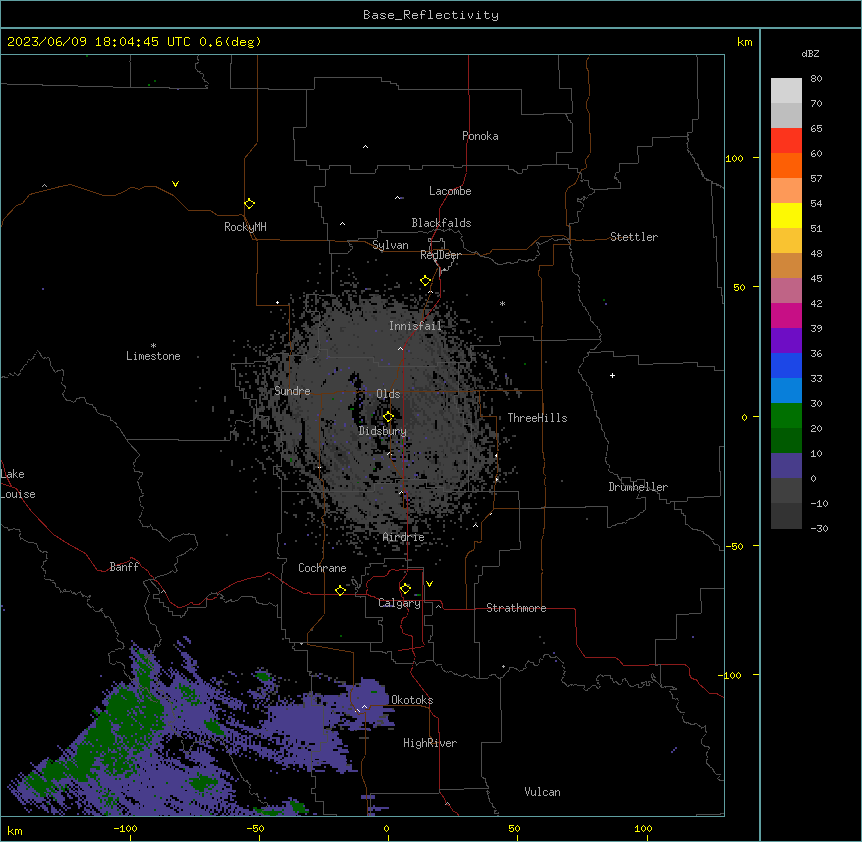Viewport: 862px width, 842px height.
Task: Click the Didsbury town label
Action: click(x=383, y=431)
